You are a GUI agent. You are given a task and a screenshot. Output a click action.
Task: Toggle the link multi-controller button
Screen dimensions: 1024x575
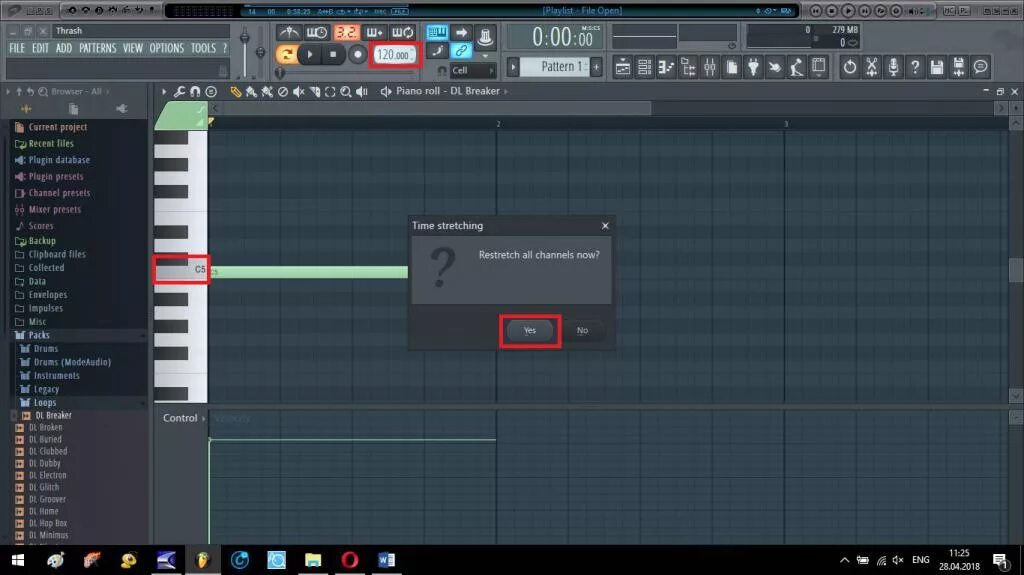461,50
